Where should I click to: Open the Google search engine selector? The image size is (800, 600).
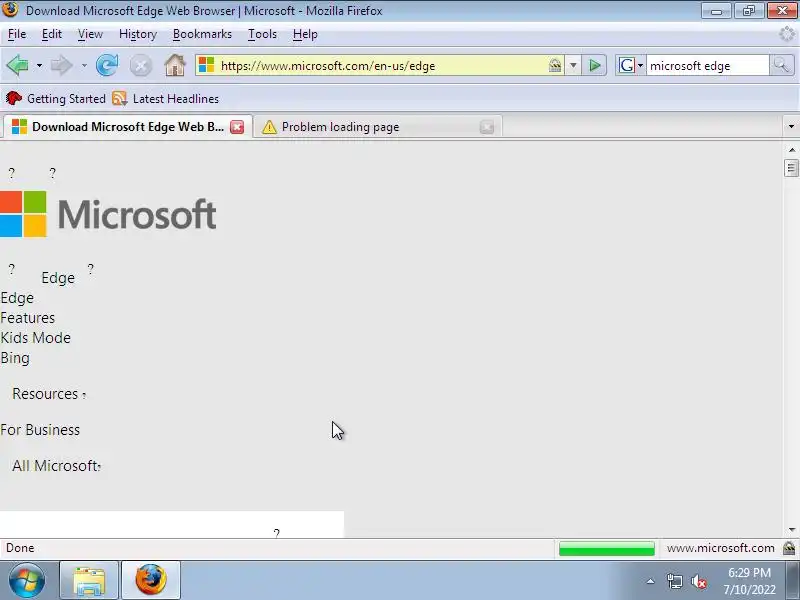(x=631, y=65)
